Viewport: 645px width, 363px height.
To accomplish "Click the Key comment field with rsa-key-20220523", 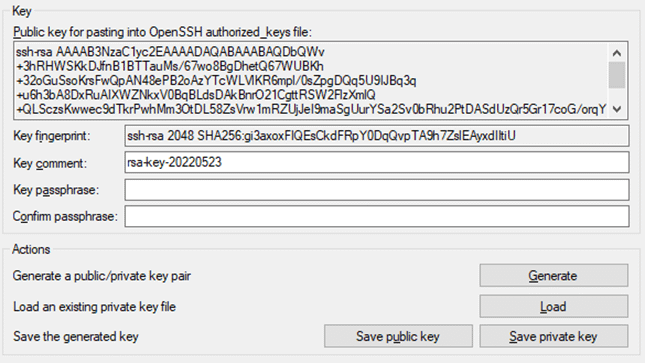I will tap(377, 162).
